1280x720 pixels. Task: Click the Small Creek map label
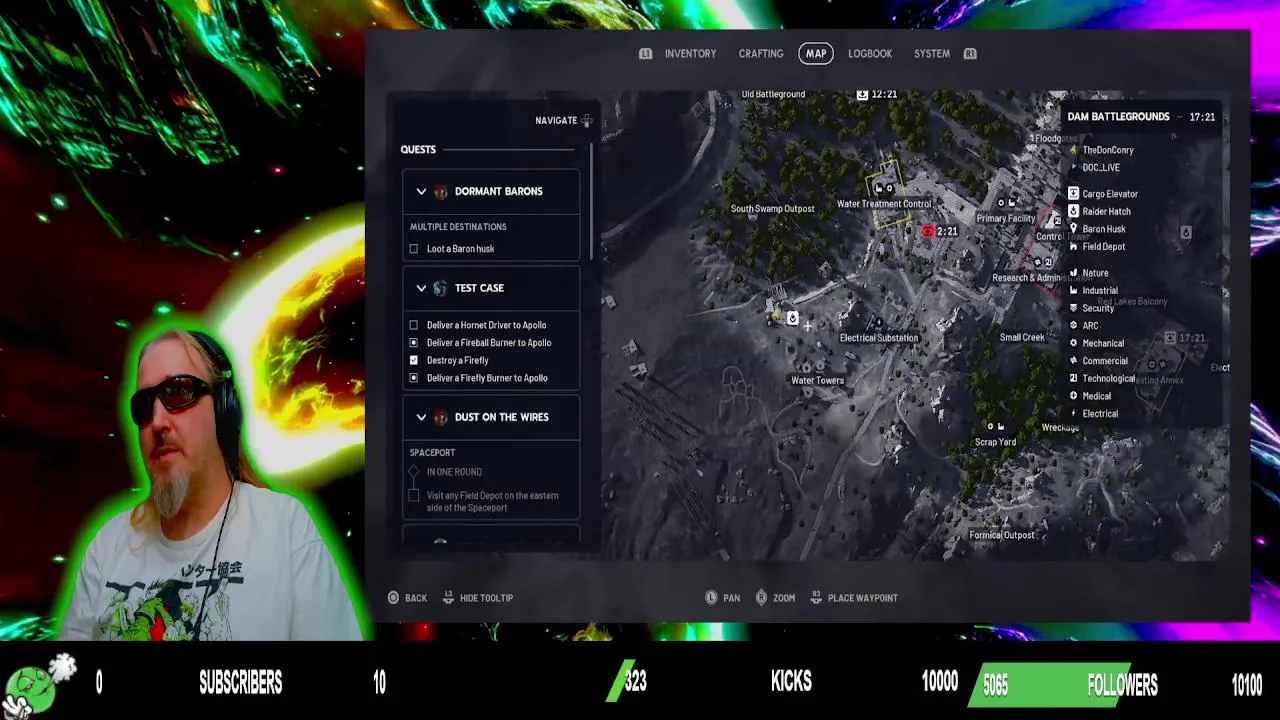pyautogui.click(x=1022, y=338)
